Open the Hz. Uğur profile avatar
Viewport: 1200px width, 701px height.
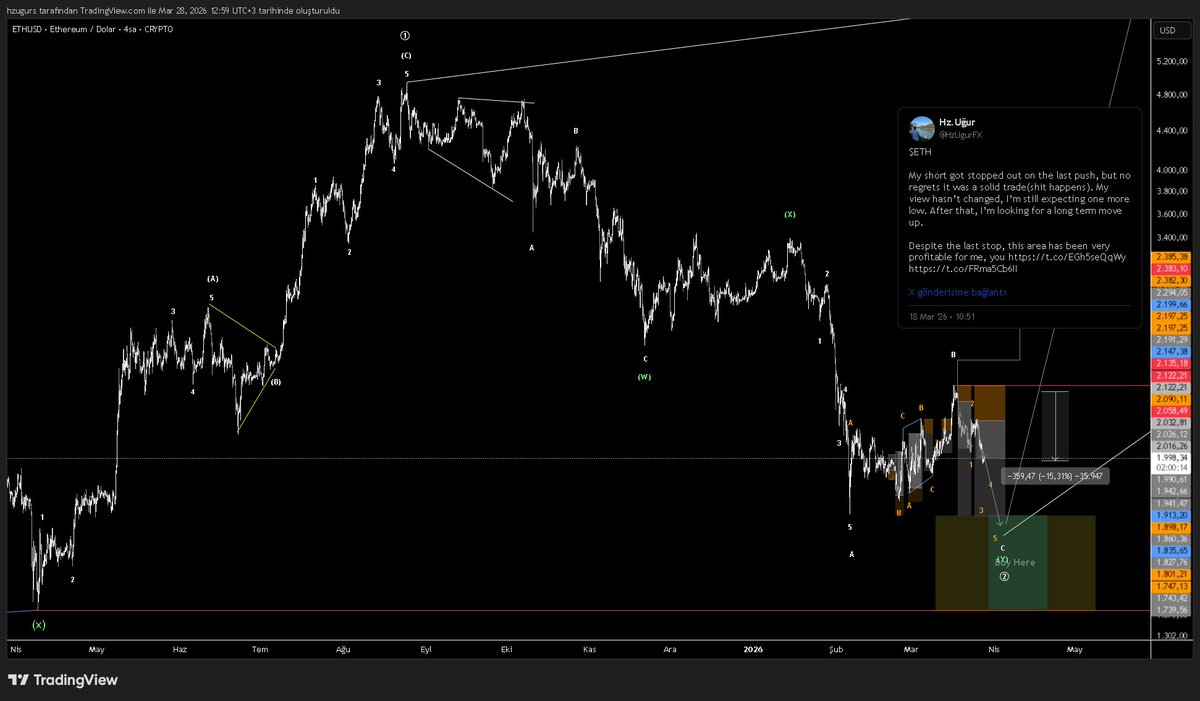click(921, 128)
